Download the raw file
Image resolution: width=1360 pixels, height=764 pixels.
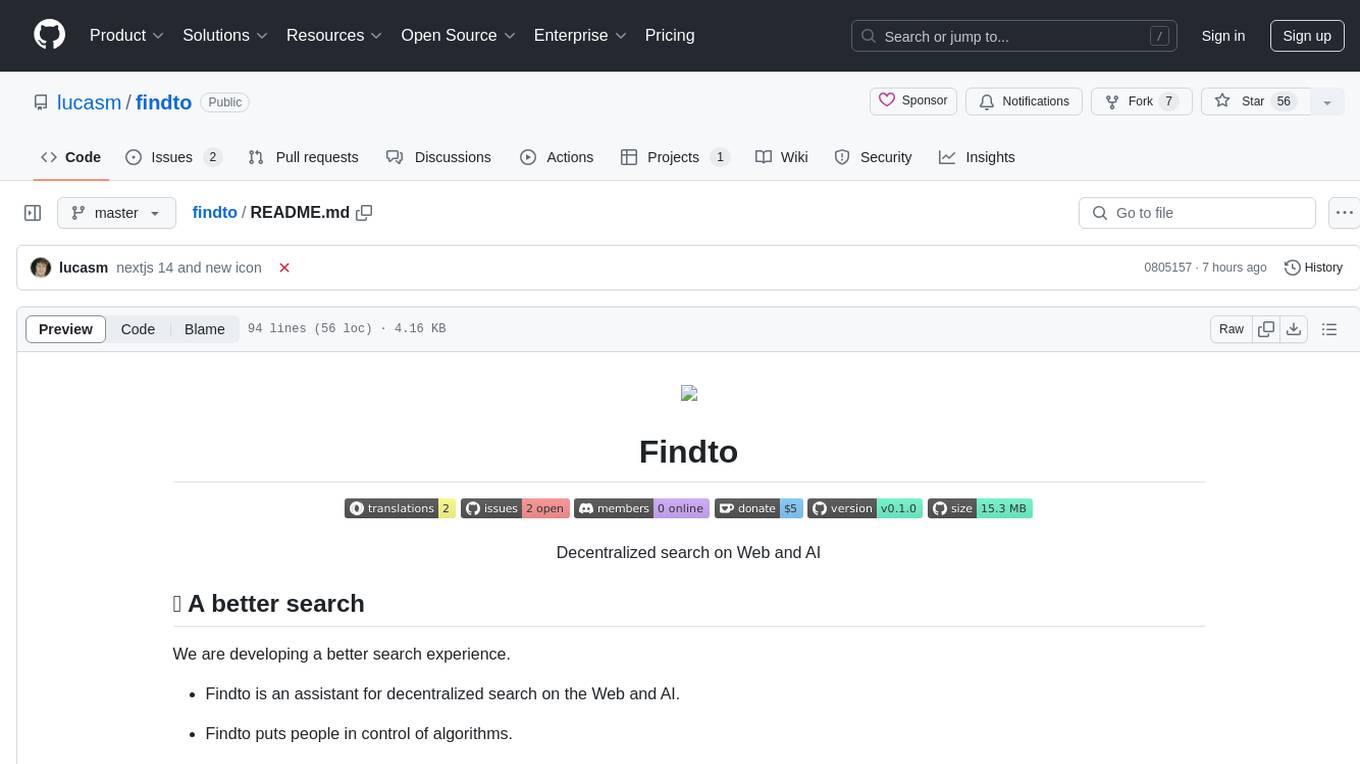click(x=1294, y=329)
